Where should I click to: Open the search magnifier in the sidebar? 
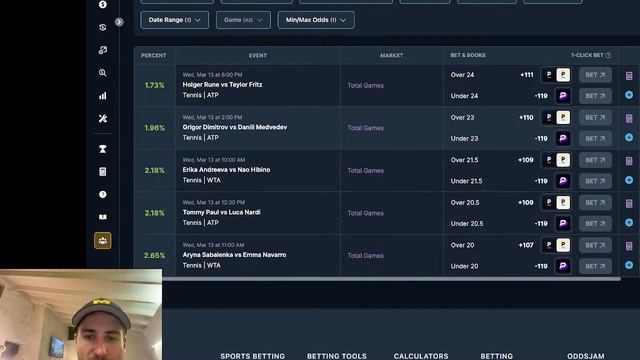pos(103,73)
